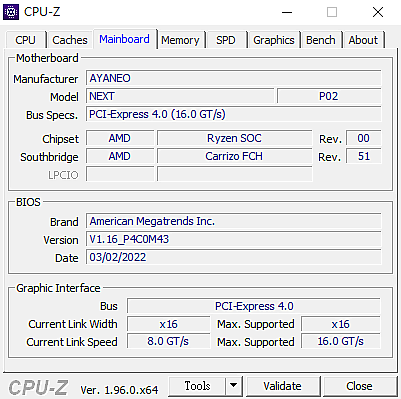Select the BIOS version V1.16_P4C0M43
The width and height of the screenshot is (401, 399).
tap(233, 239)
